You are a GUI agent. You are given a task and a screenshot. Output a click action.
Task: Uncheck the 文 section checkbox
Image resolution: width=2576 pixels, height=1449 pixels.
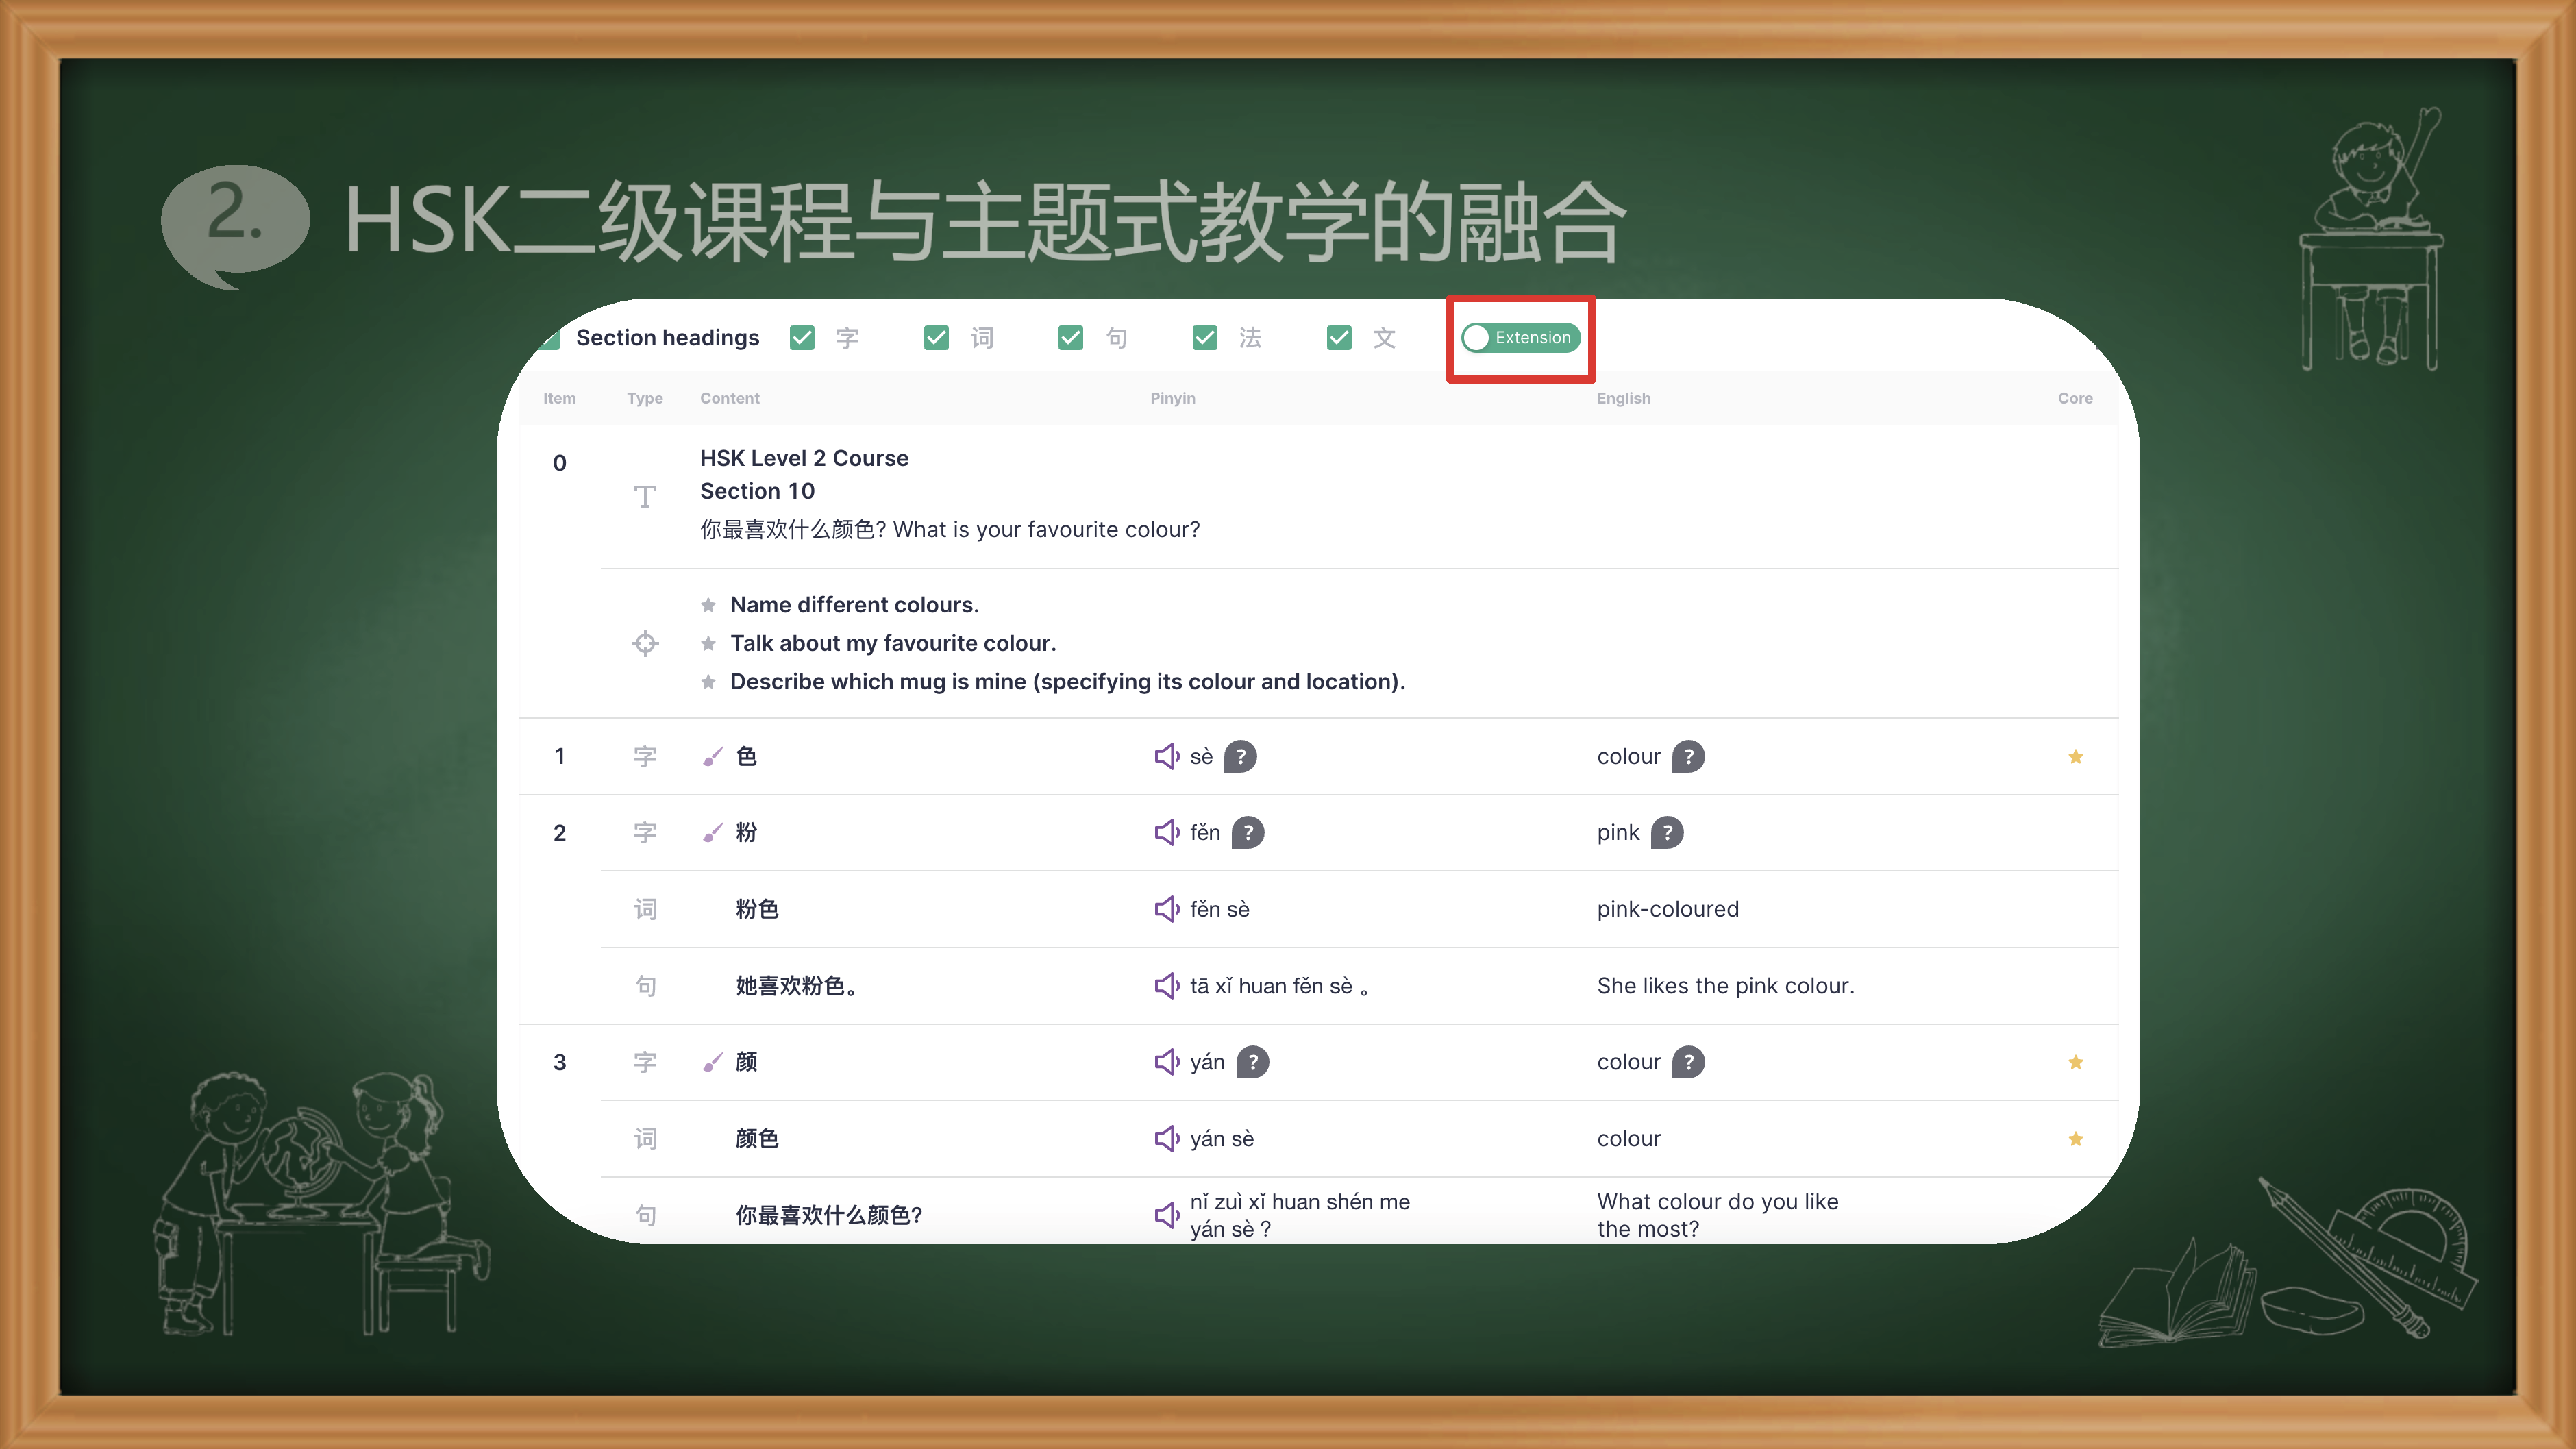(x=1339, y=338)
